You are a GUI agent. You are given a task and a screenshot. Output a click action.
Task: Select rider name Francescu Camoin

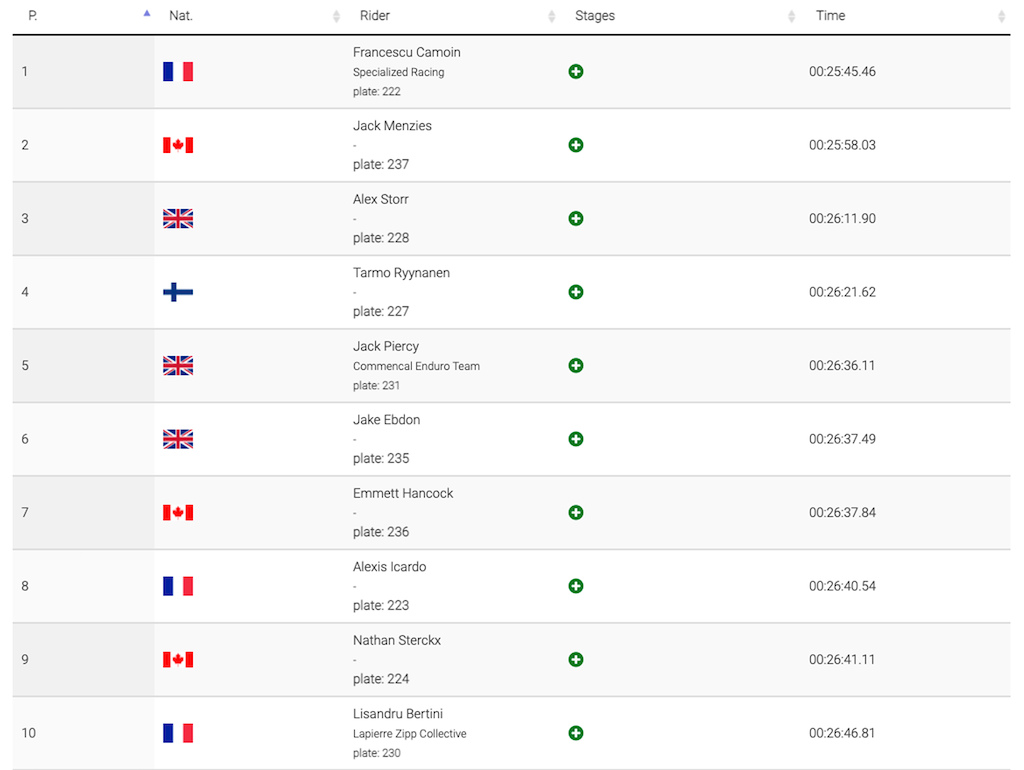[406, 52]
